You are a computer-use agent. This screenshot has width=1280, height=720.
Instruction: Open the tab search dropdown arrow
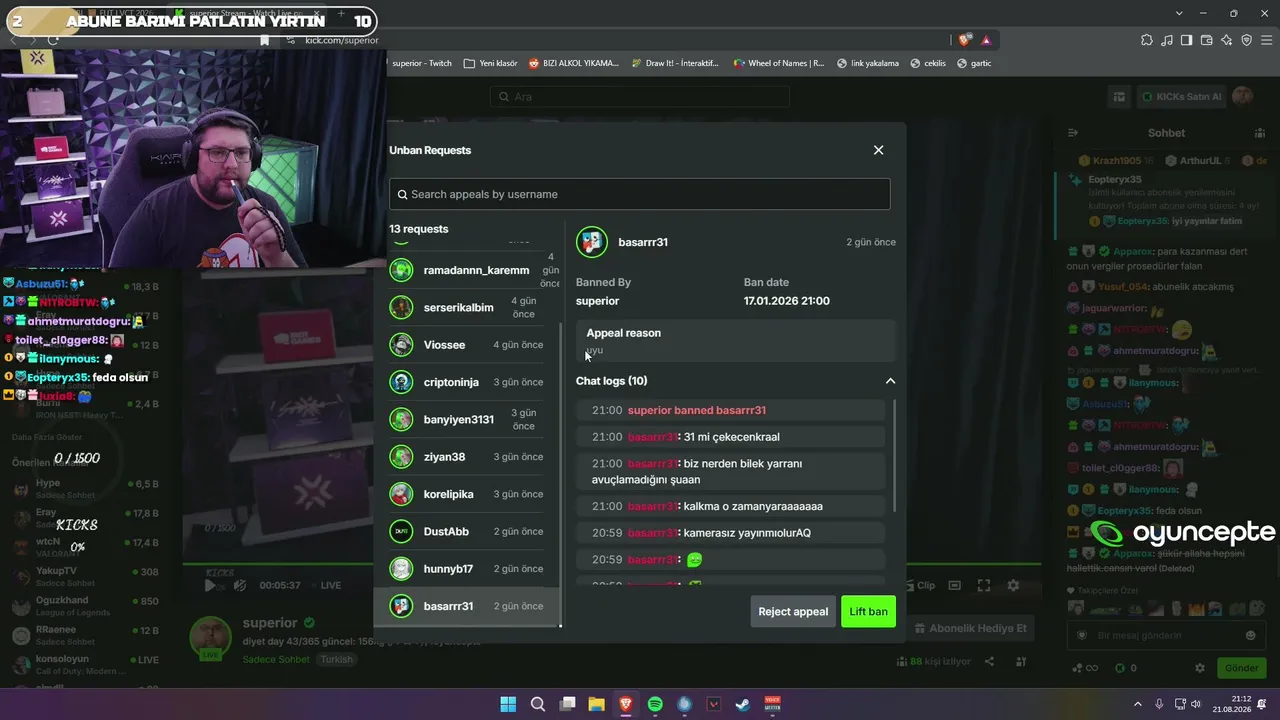pos(1180,13)
